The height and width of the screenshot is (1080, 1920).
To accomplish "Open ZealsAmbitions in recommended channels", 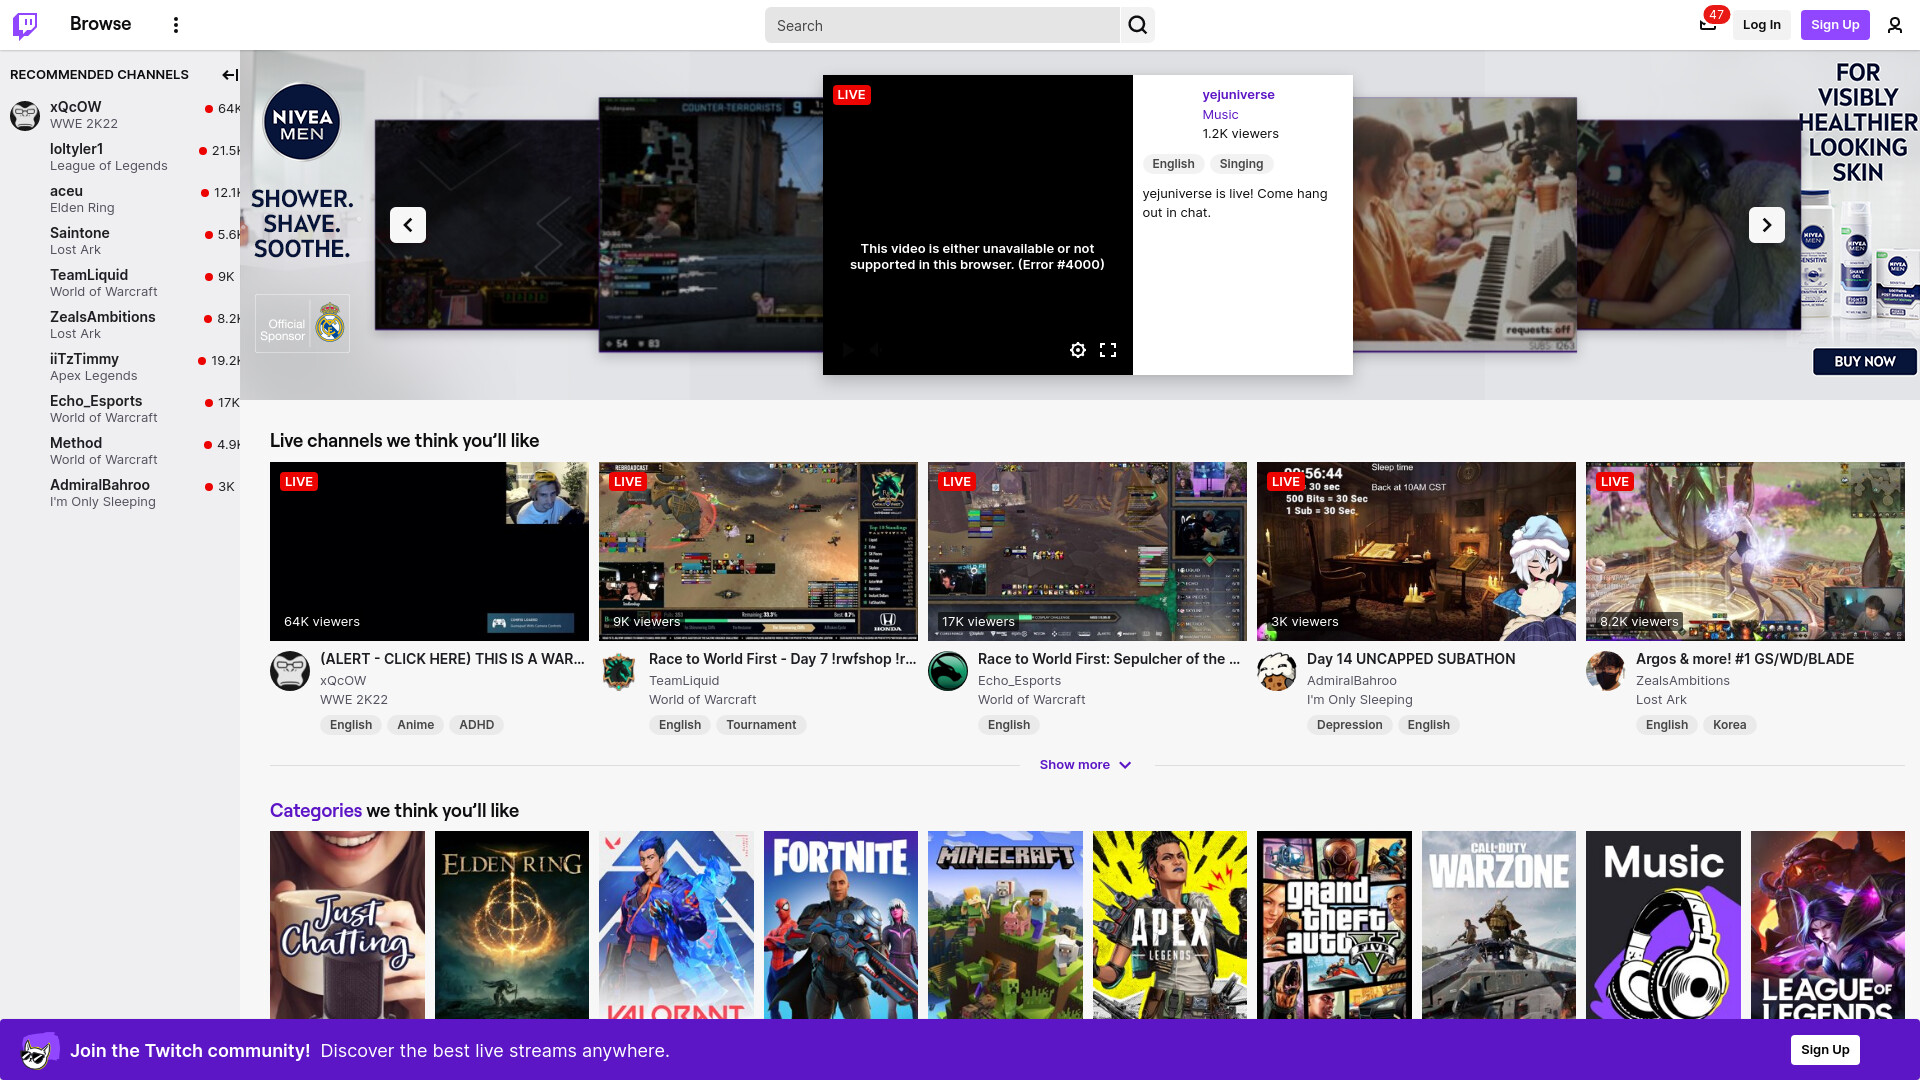I will (x=120, y=325).
